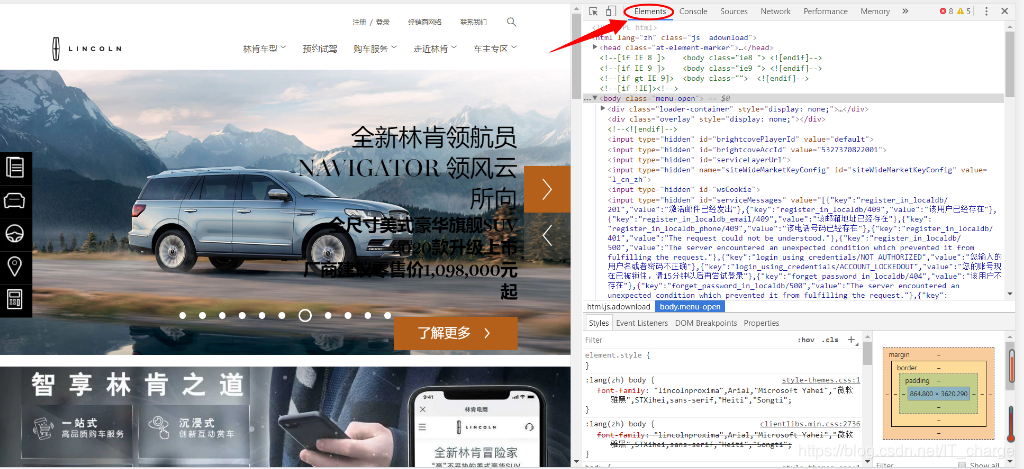Switch to the Console tab
This screenshot has height=469, width=1024.
[693, 11]
